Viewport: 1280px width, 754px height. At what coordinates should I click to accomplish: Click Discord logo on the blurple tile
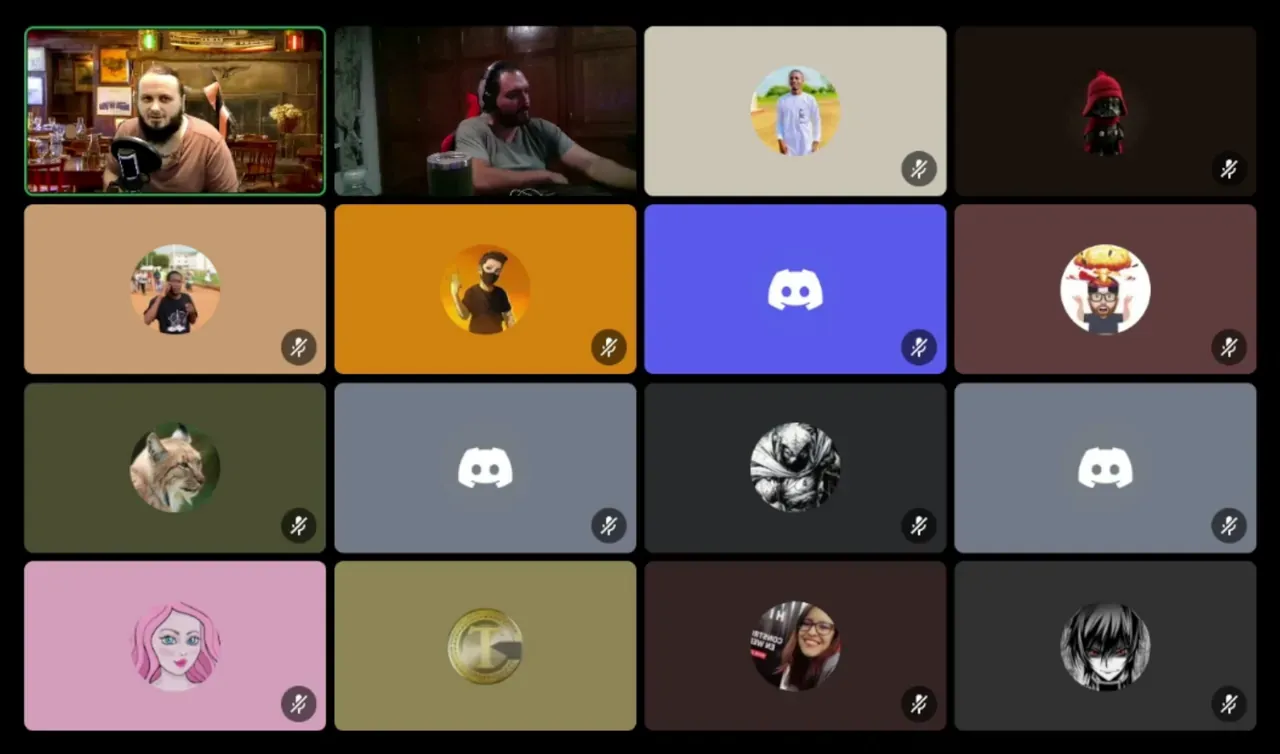(x=795, y=289)
